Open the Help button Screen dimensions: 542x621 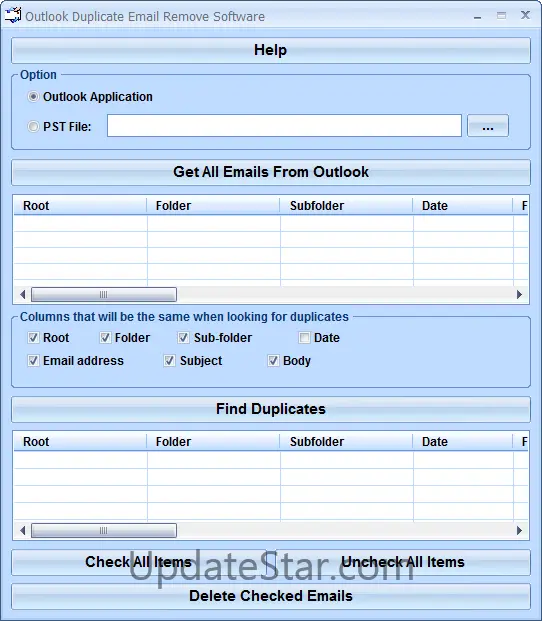[x=271, y=50]
